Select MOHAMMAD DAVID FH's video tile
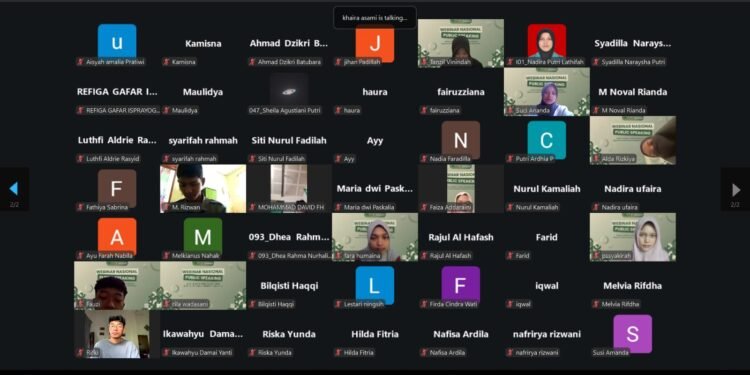 (289, 188)
